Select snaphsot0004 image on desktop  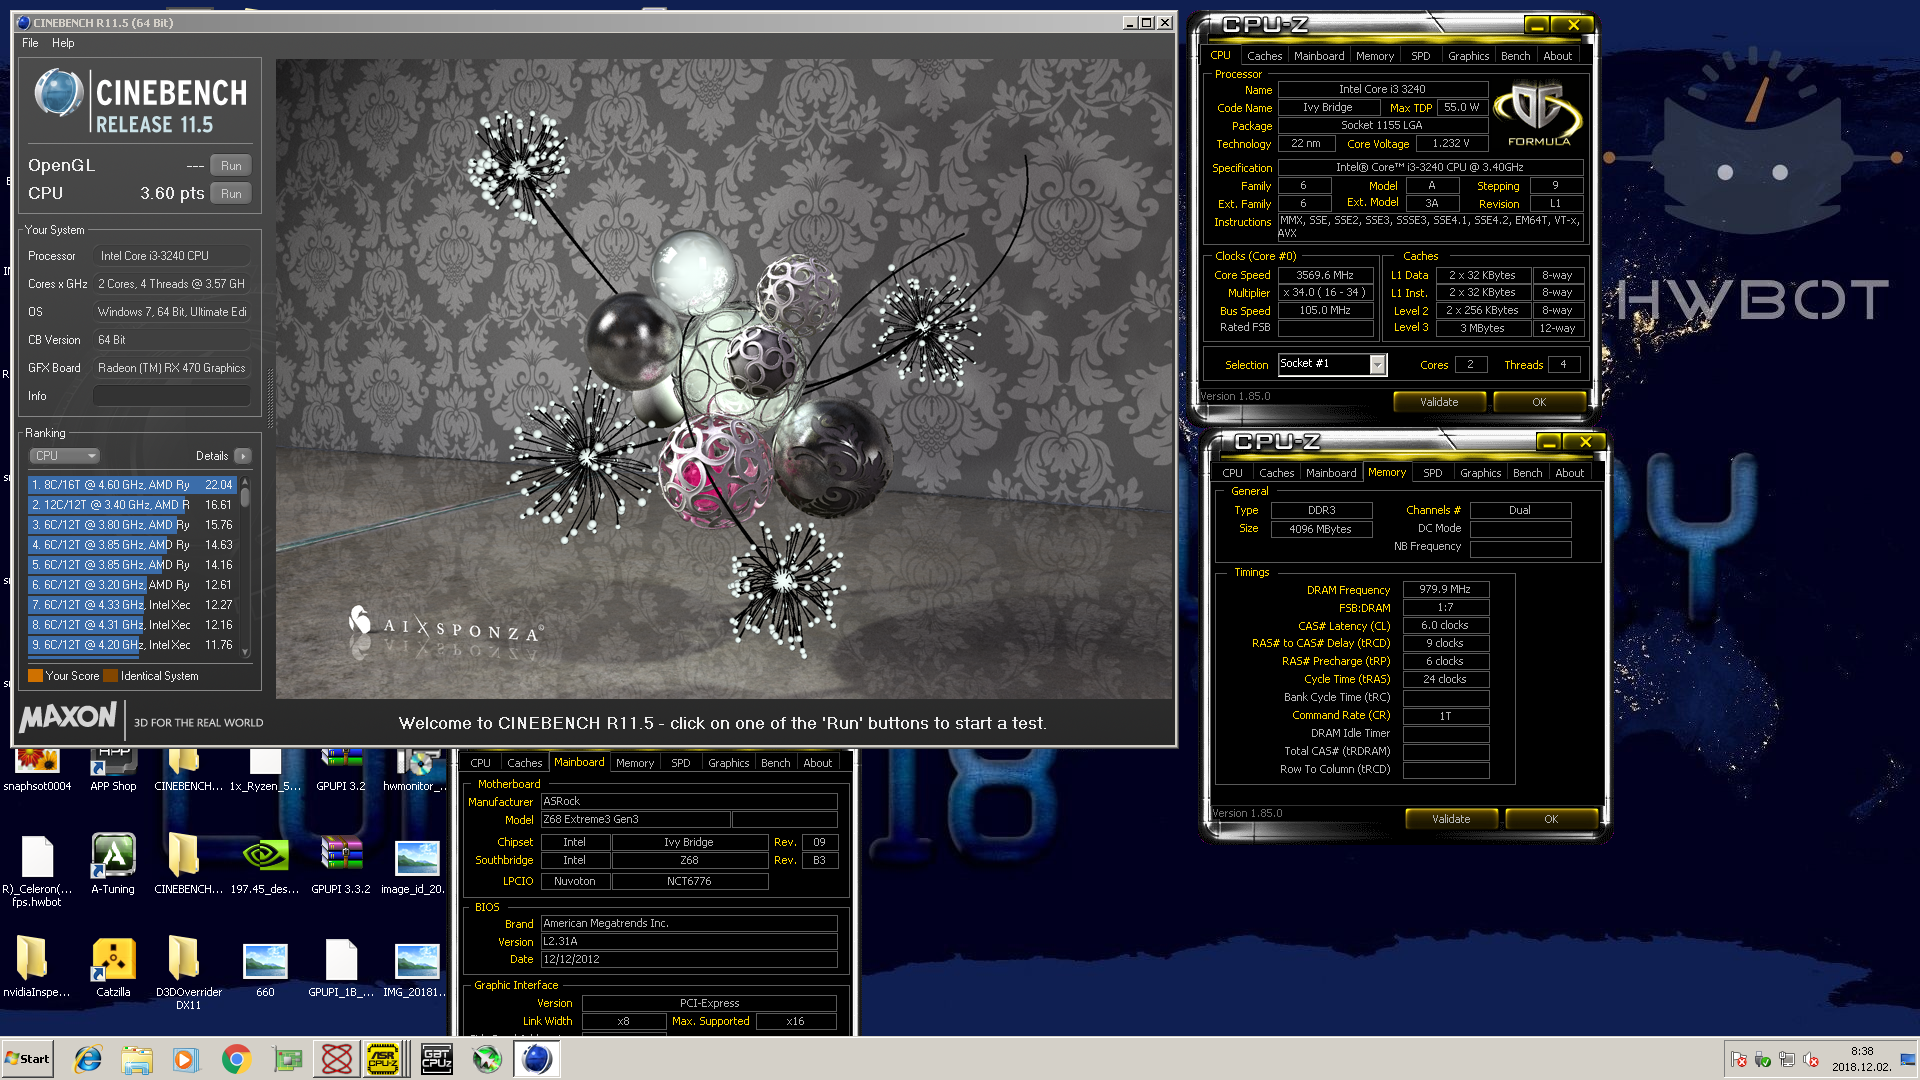(x=37, y=771)
